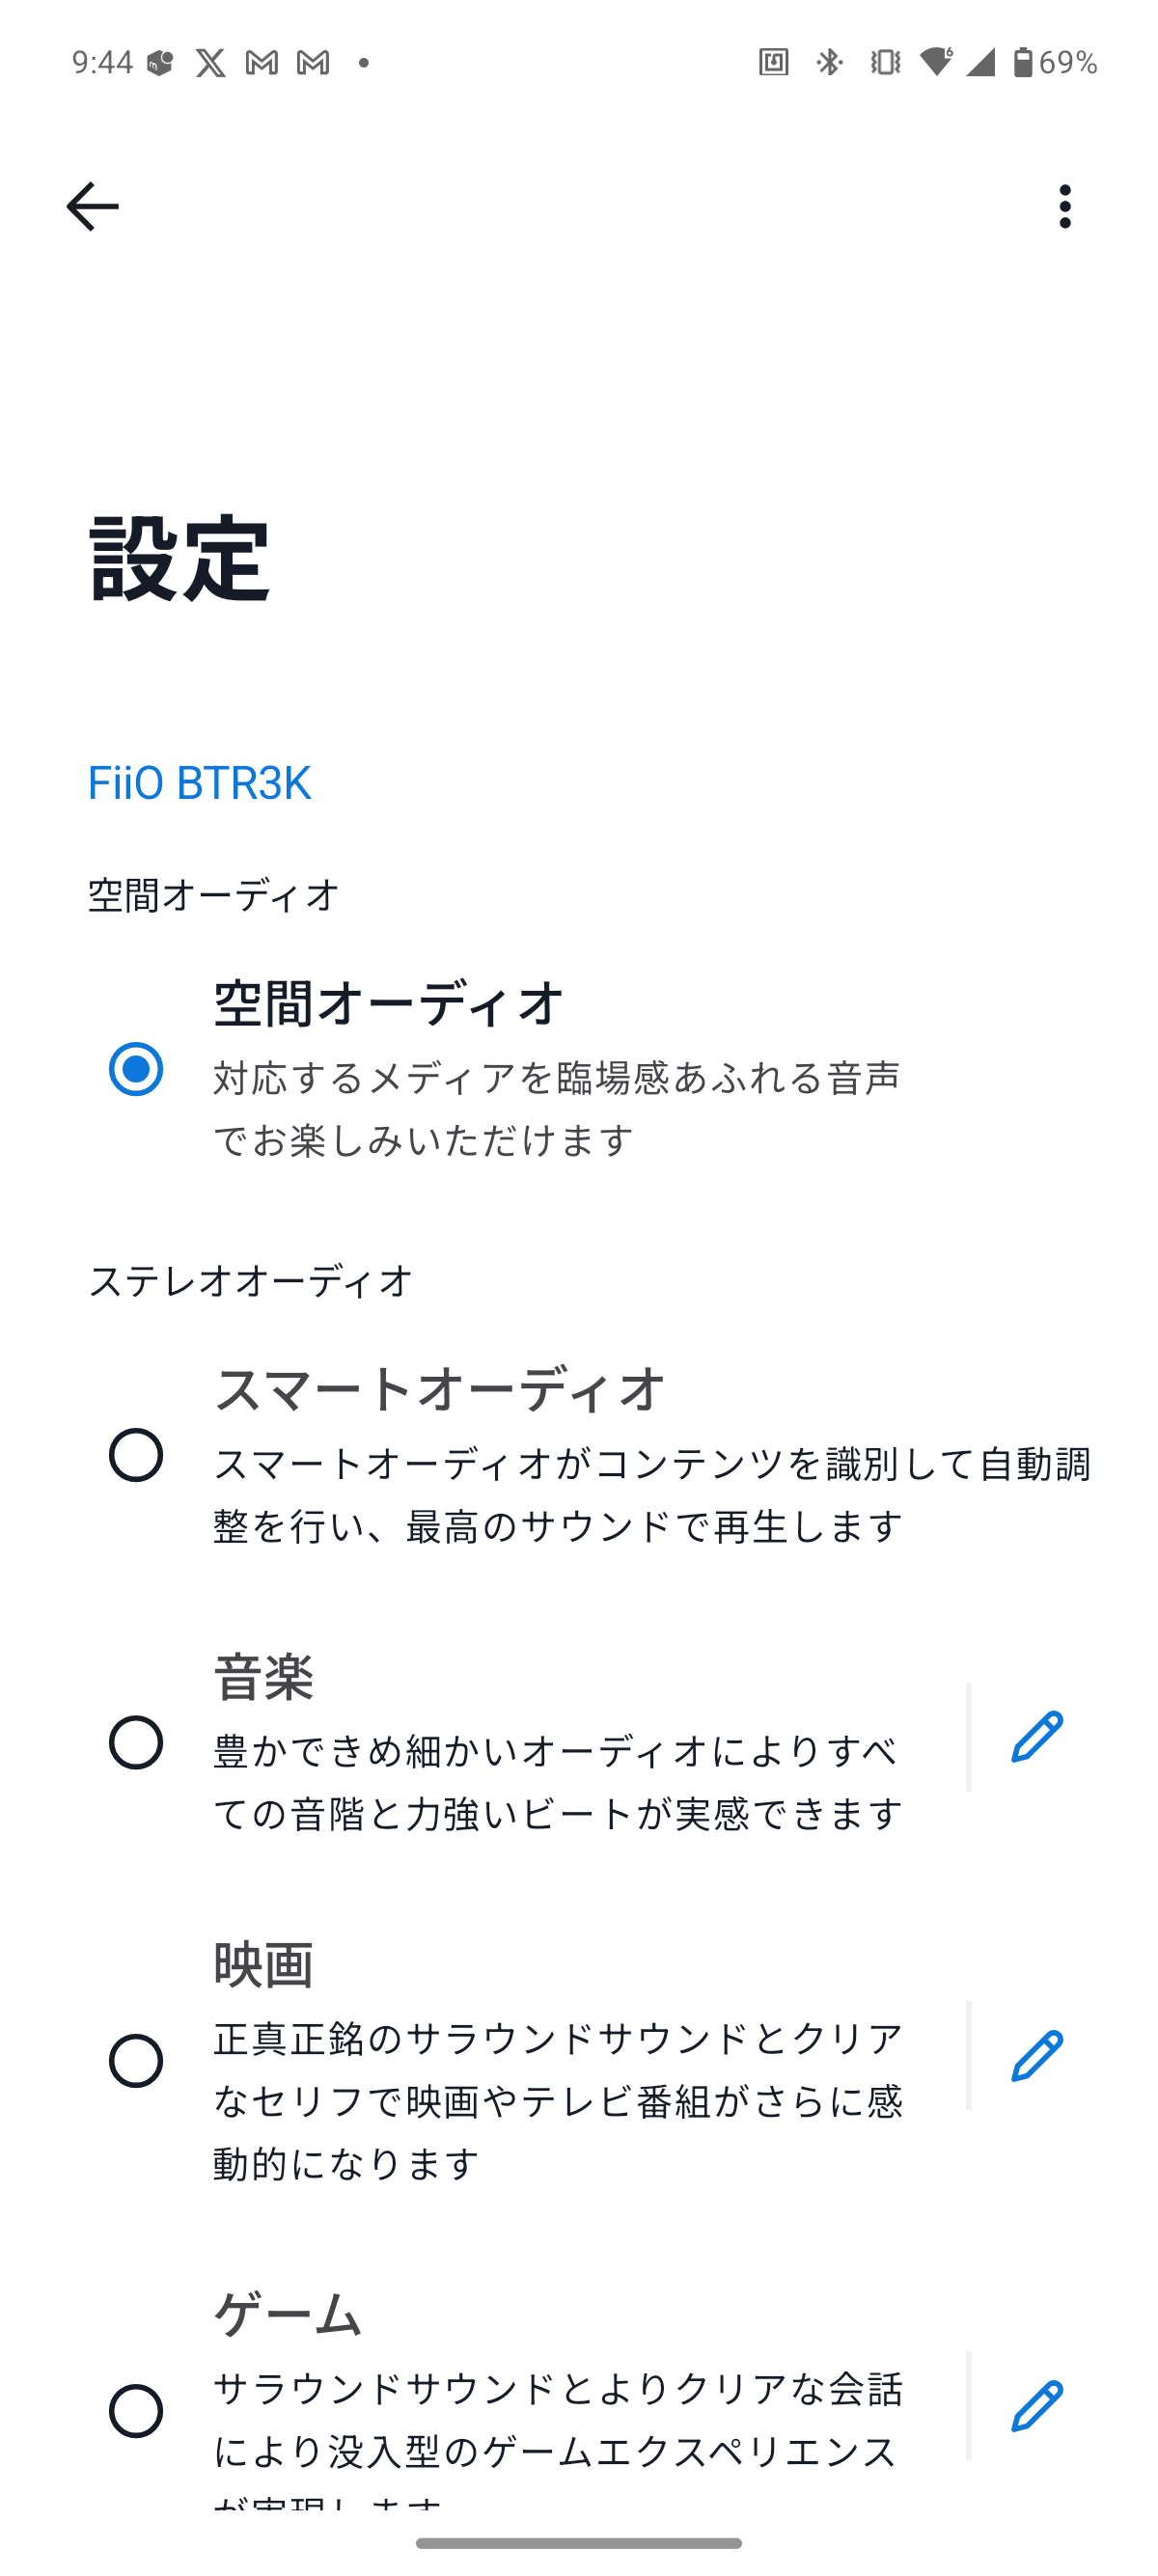Tap the スマートオーディオ description text
Viewport: 1158px width, 2576px height.
tap(650, 1495)
